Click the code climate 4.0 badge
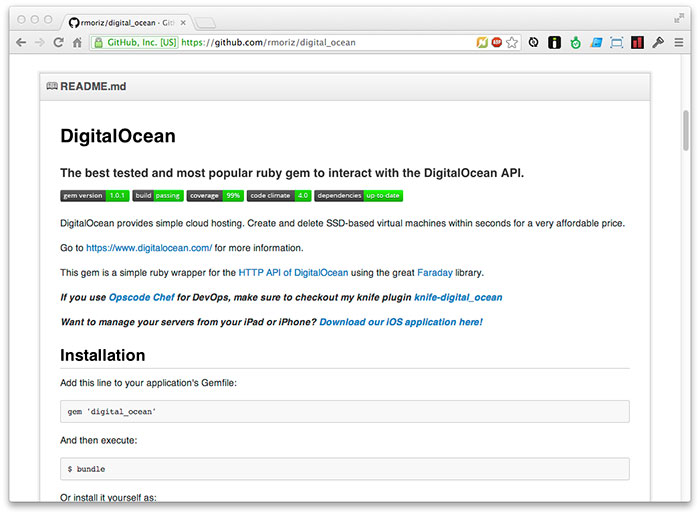Viewport: 700px width, 515px height. coord(279,195)
